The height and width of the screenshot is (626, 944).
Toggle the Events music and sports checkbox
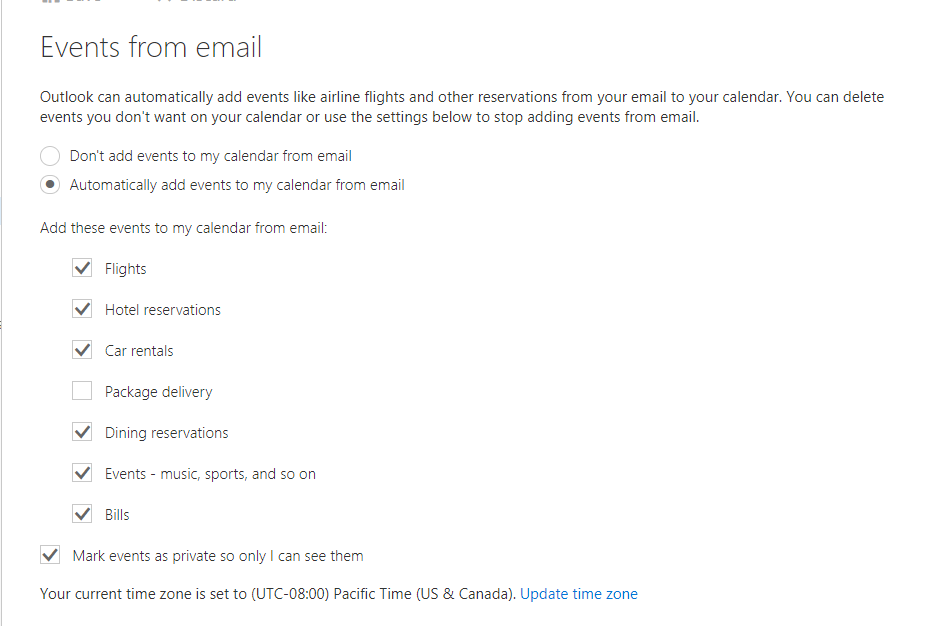pos(82,474)
